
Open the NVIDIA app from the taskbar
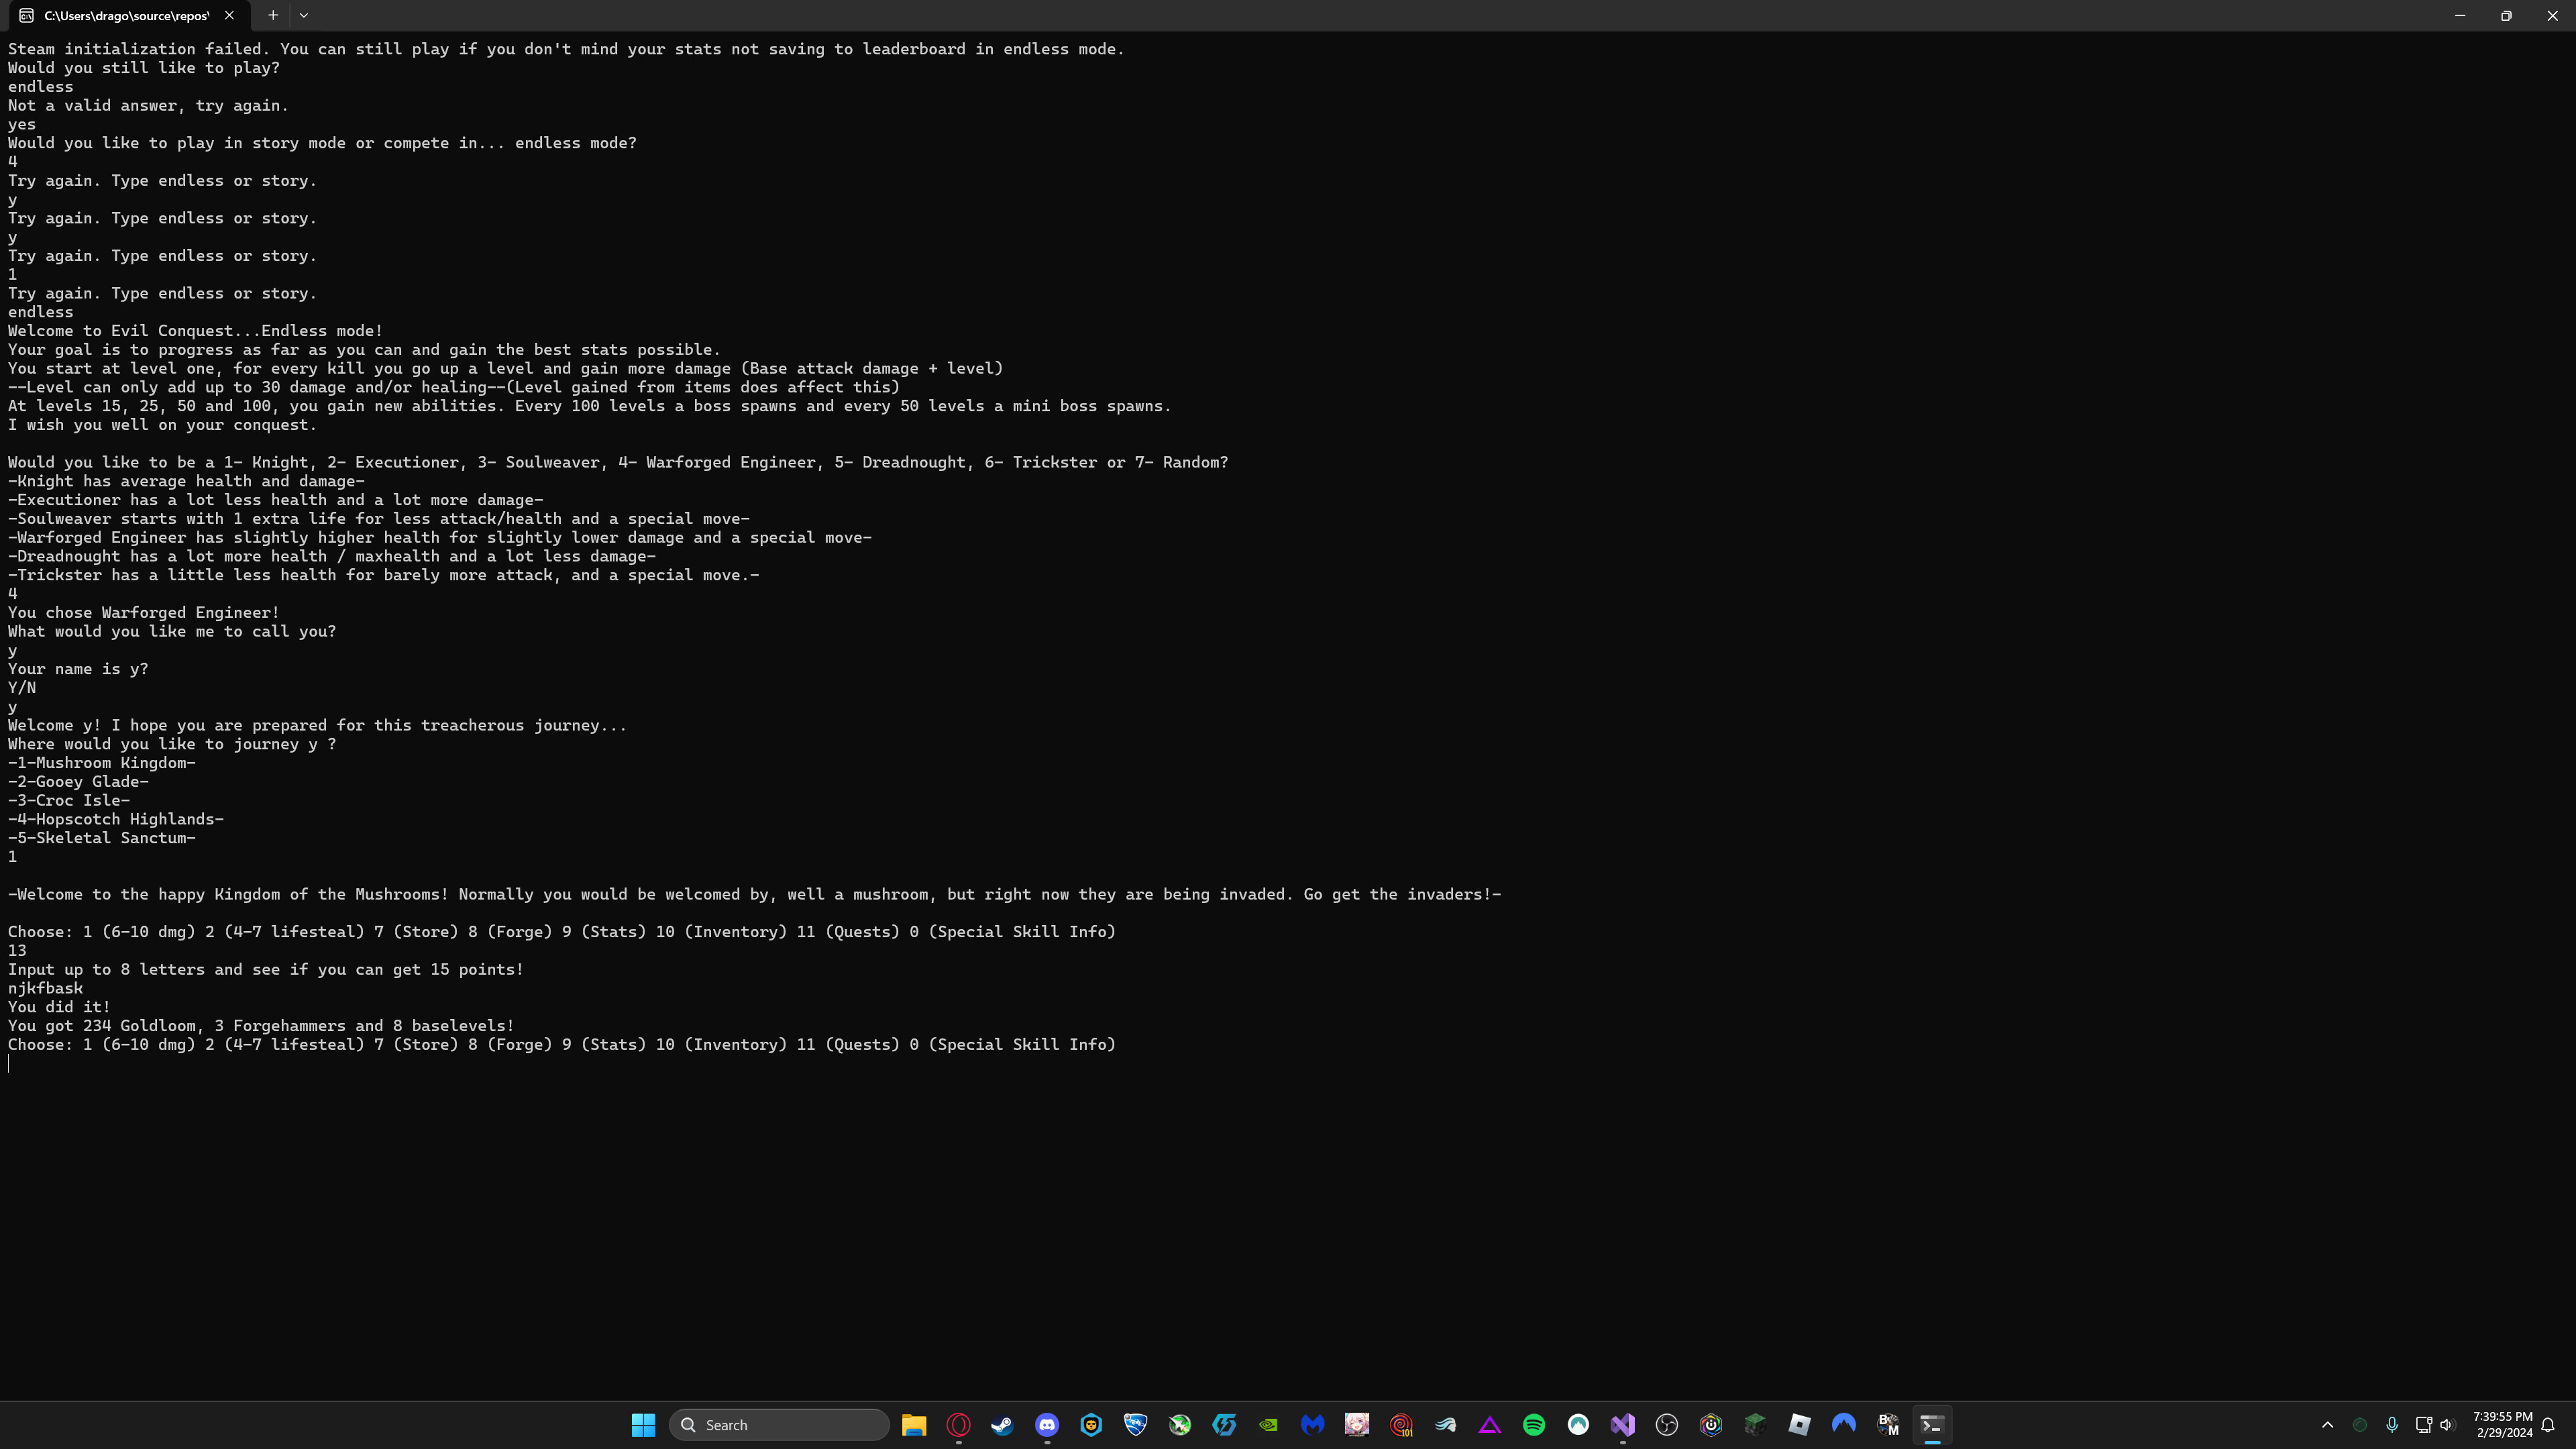[1268, 1425]
